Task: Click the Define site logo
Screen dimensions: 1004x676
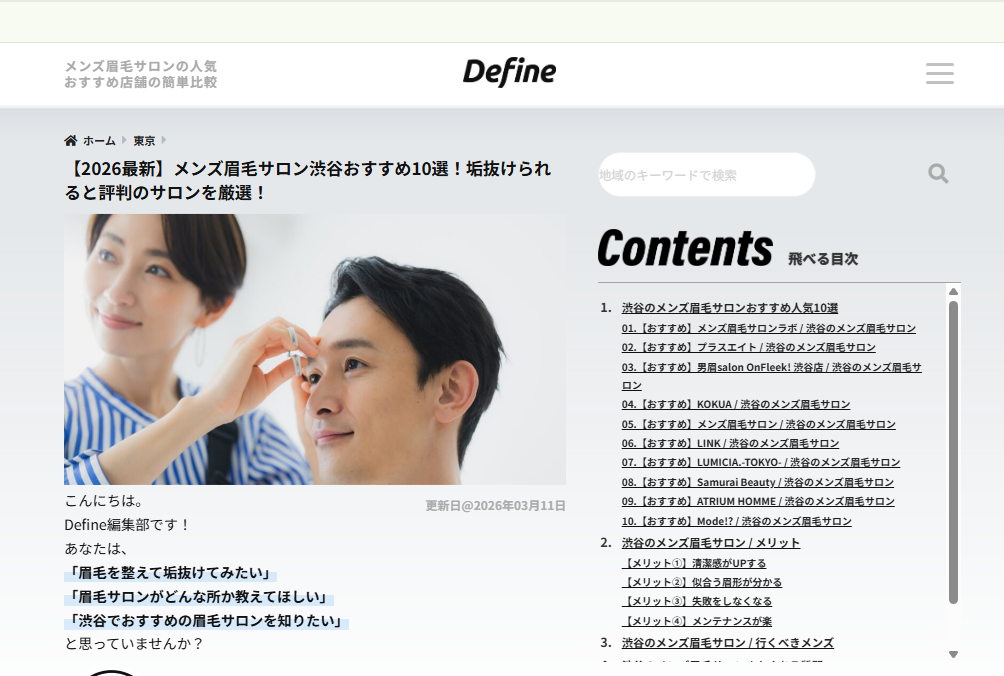Action: tap(509, 73)
